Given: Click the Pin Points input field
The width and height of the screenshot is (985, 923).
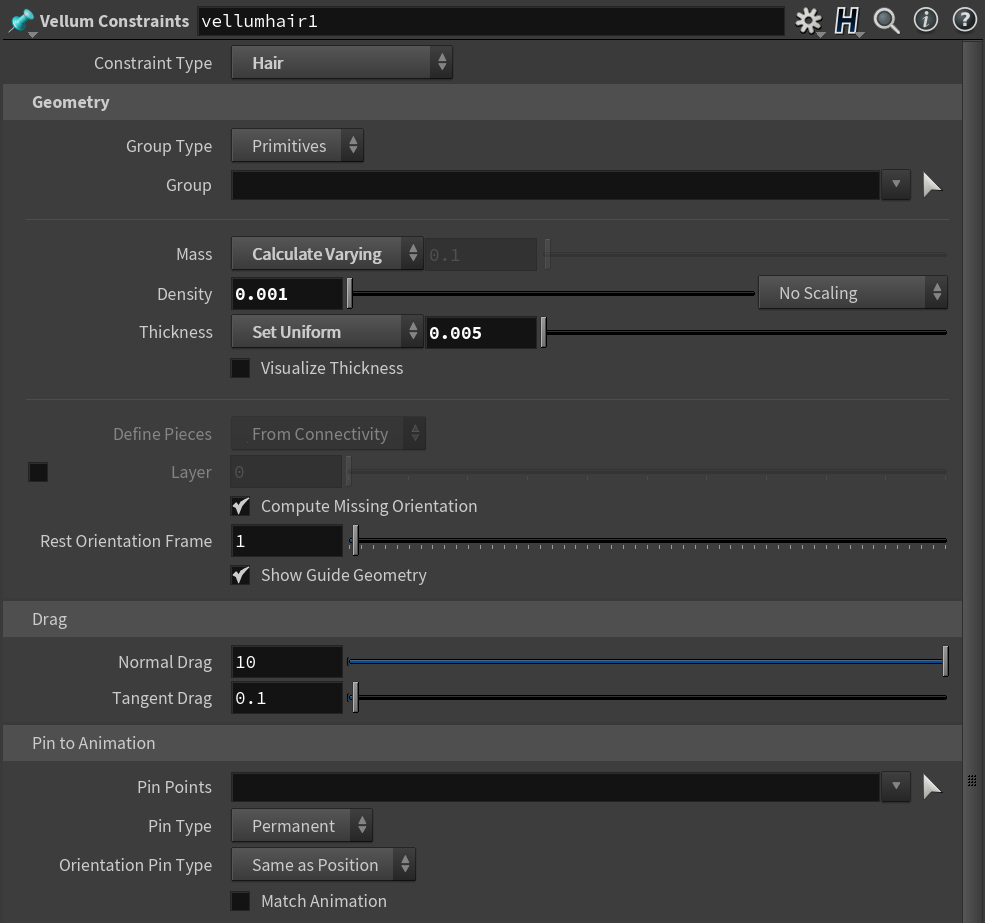Looking at the screenshot, I should [x=556, y=787].
